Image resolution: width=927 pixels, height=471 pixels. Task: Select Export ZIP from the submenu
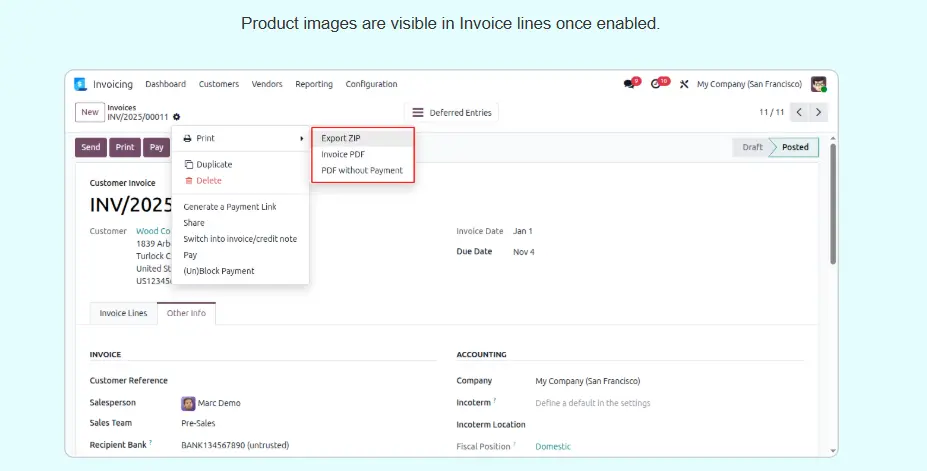[341, 138]
